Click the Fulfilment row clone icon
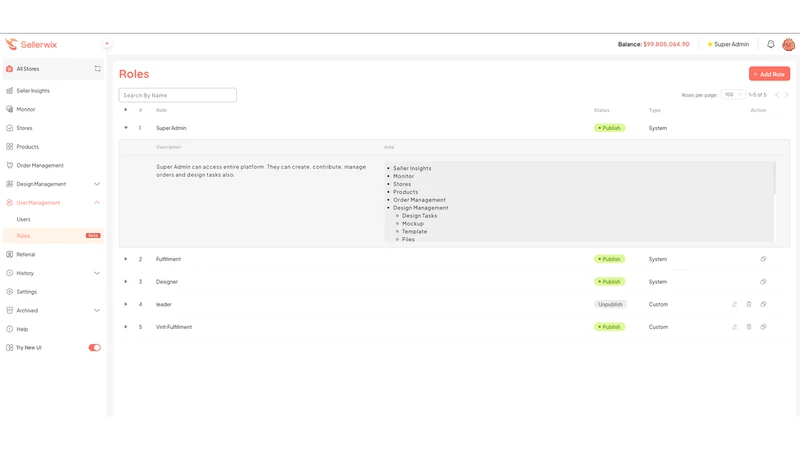Screen dimensions: 800x450 tap(763, 259)
